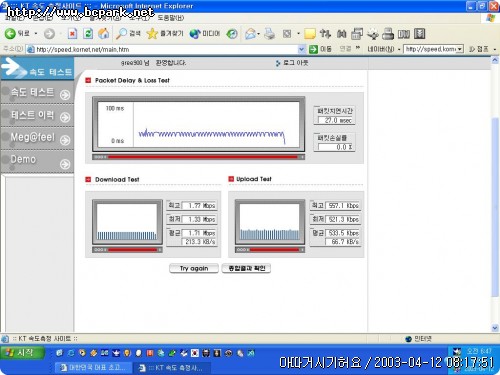Open Favorites star in toolbar
The width and height of the screenshot is (500, 375).
click(x=165, y=33)
